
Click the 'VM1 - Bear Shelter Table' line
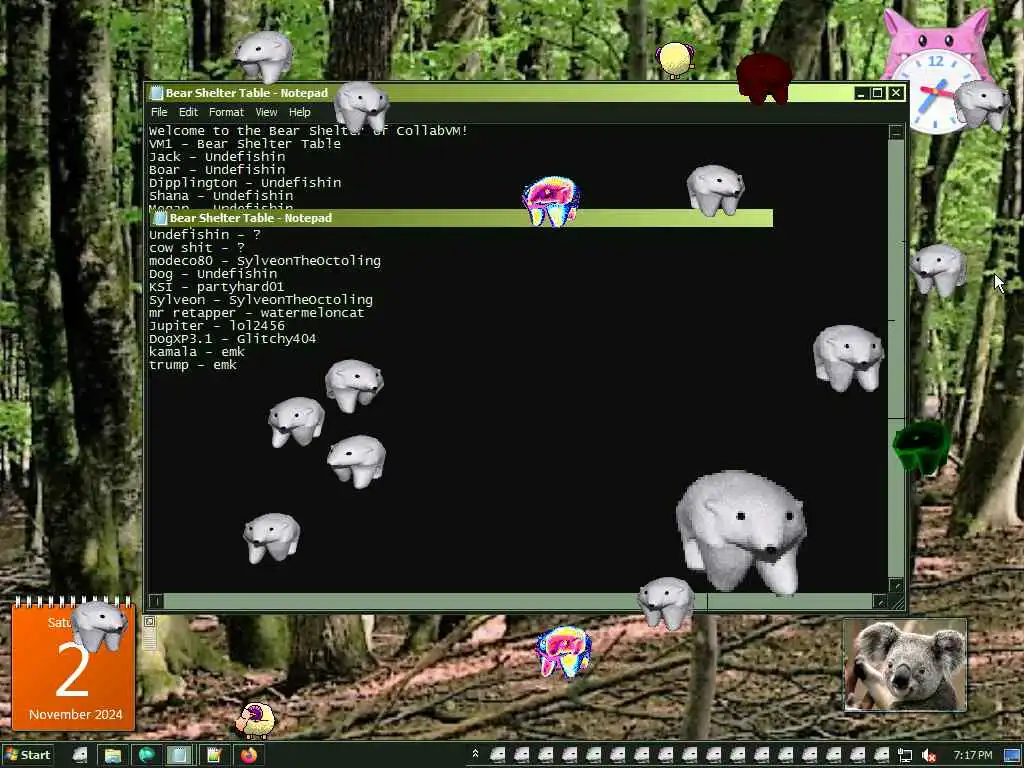pyautogui.click(x=245, y=144)
